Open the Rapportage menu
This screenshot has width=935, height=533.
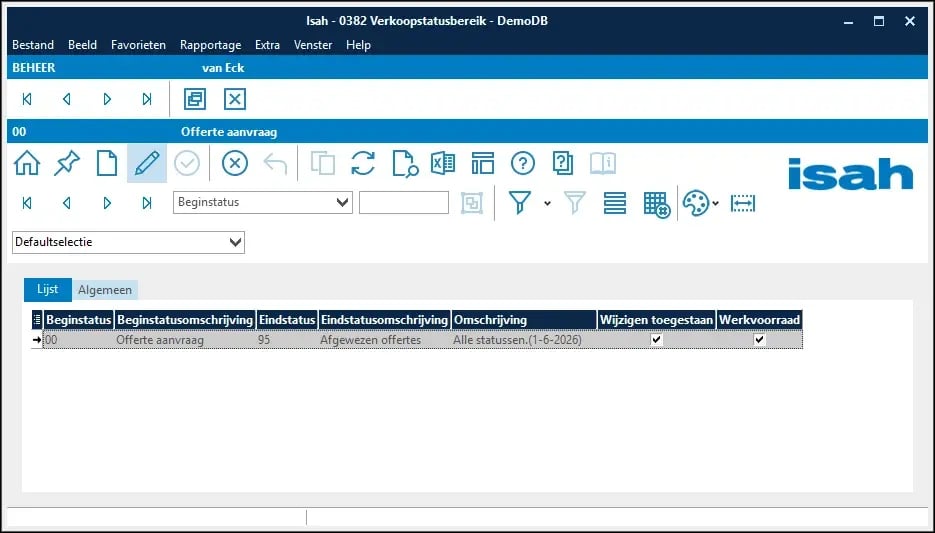210,45
